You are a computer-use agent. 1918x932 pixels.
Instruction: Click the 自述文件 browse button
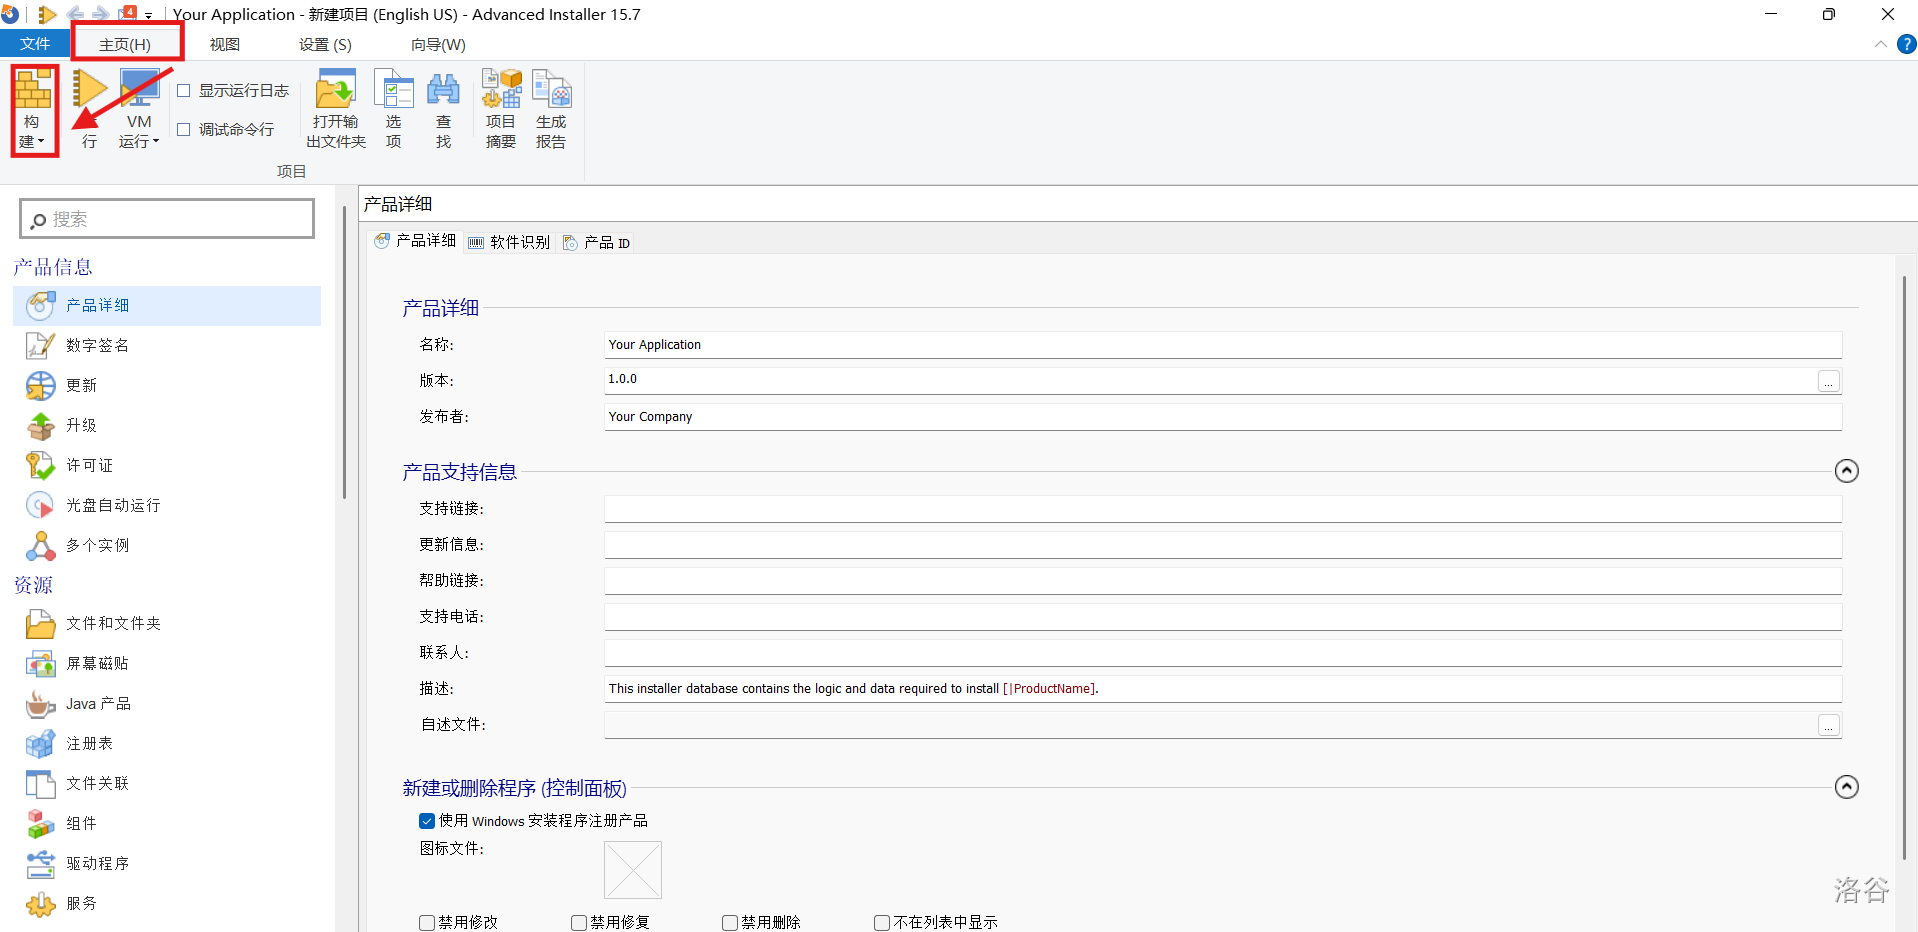[x=1828, y=725]
